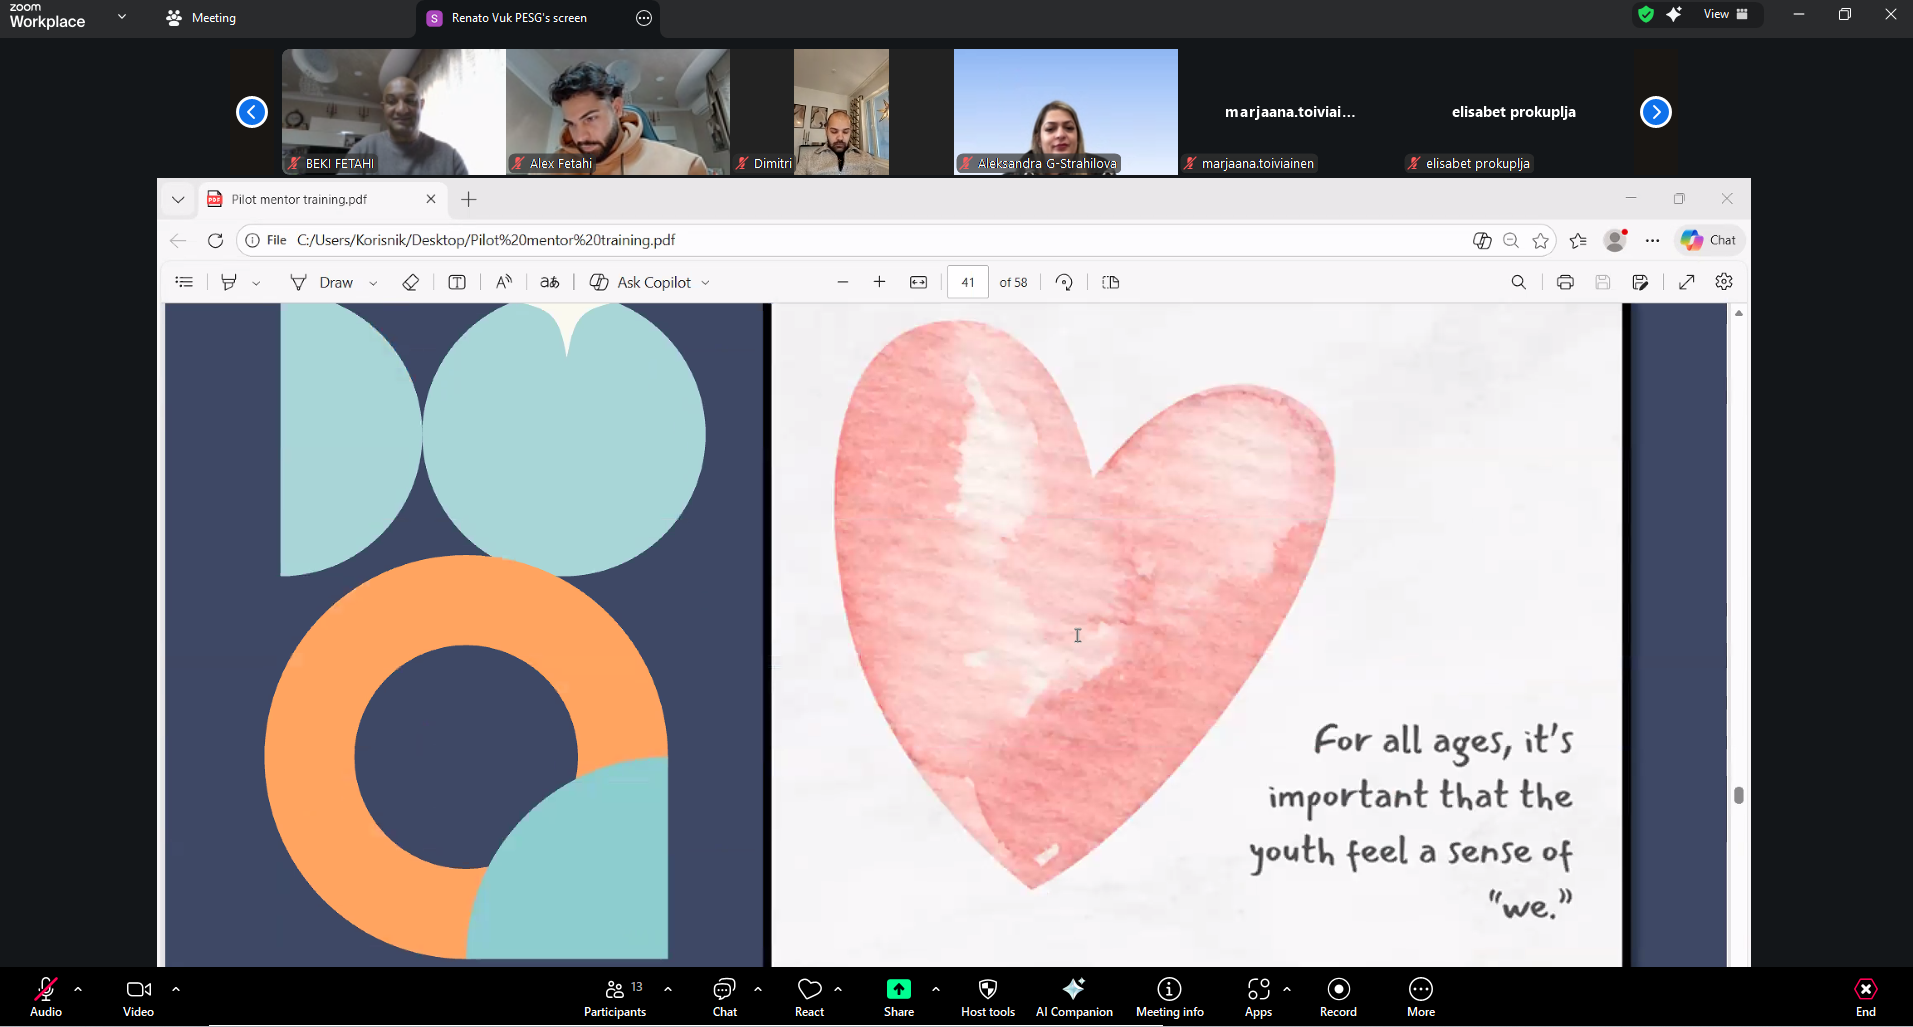The width and height of the screenshot is (1913, 1027).
Task: Click the End meeting button
Action: (x=1865, y=996)
